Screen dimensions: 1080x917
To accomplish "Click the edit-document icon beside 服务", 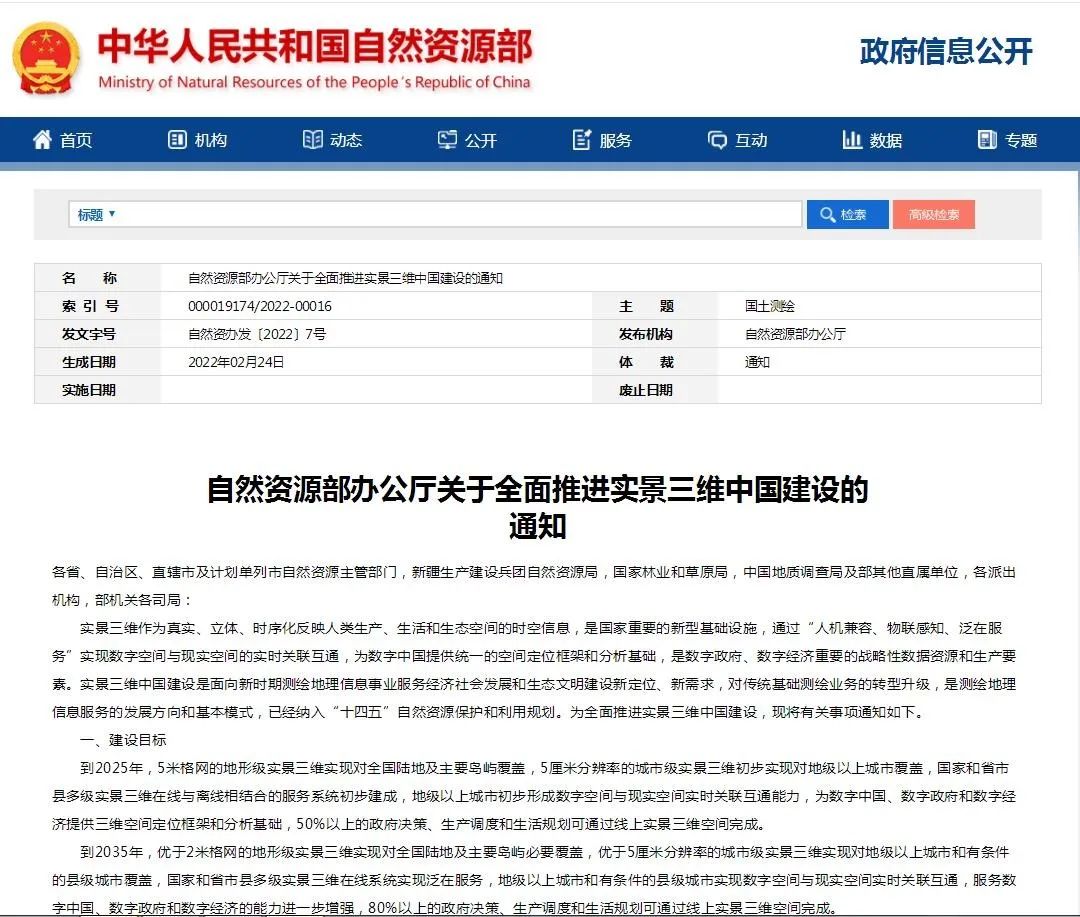I will (582, 140).
